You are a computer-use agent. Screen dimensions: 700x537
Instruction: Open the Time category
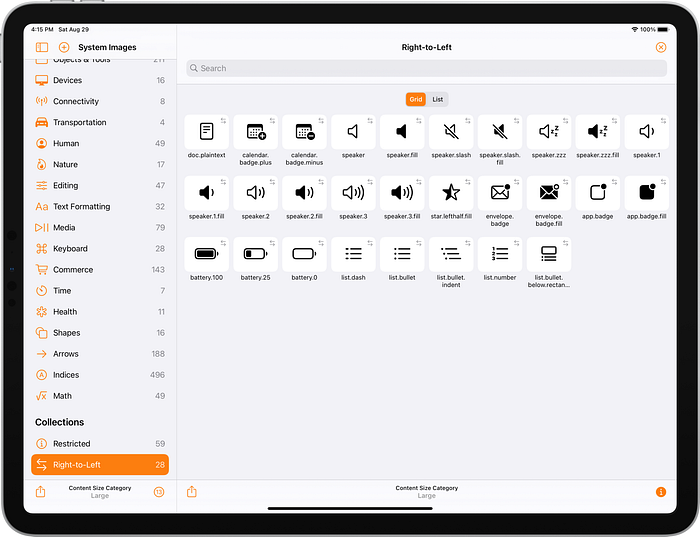[100, 291]
